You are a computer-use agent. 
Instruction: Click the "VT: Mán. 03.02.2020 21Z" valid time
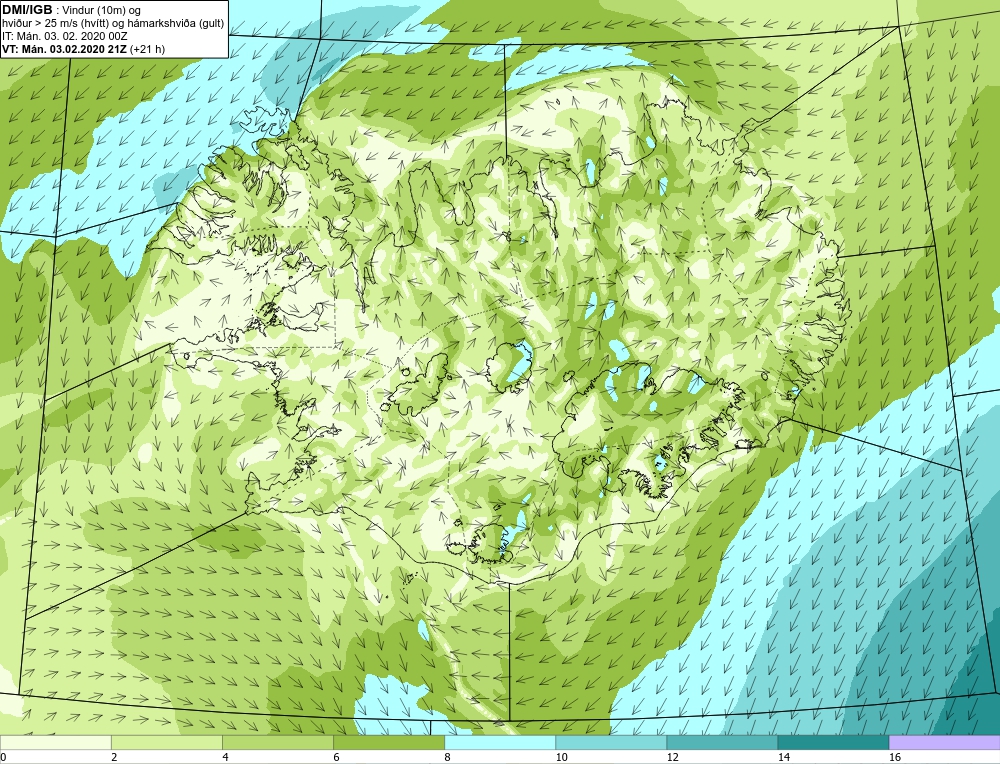tap(64, 49)
